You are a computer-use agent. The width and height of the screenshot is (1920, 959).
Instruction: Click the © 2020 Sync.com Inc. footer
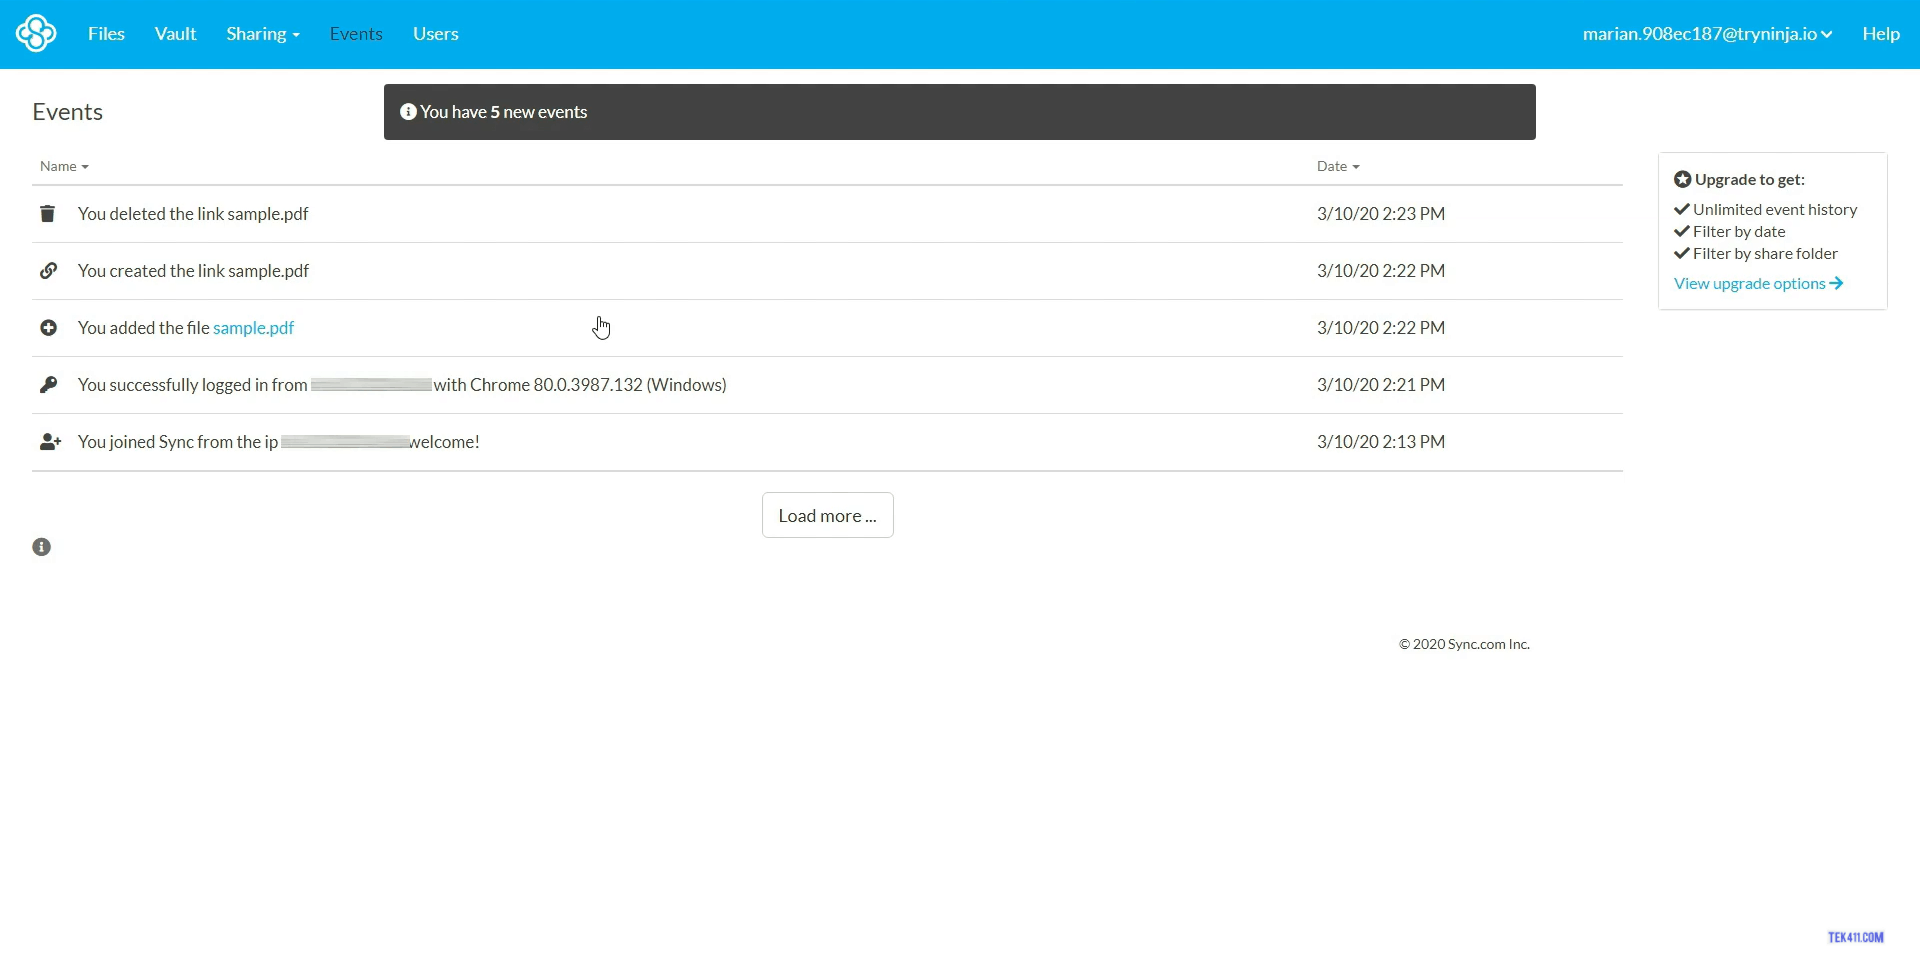[1464, 644]
